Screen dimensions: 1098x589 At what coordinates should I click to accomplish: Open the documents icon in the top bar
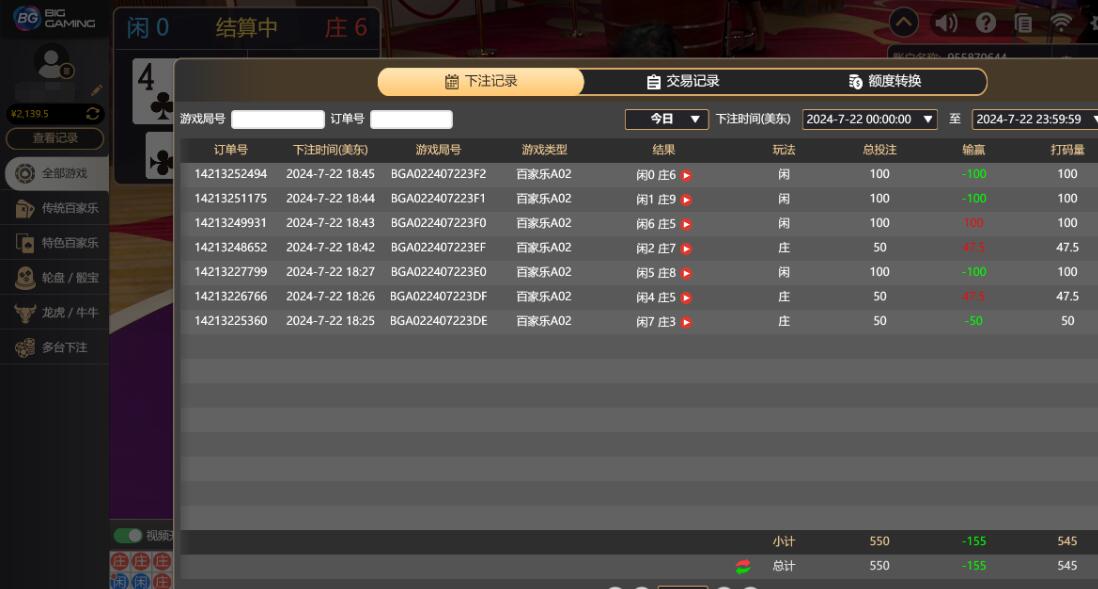tap(1023, 23)
